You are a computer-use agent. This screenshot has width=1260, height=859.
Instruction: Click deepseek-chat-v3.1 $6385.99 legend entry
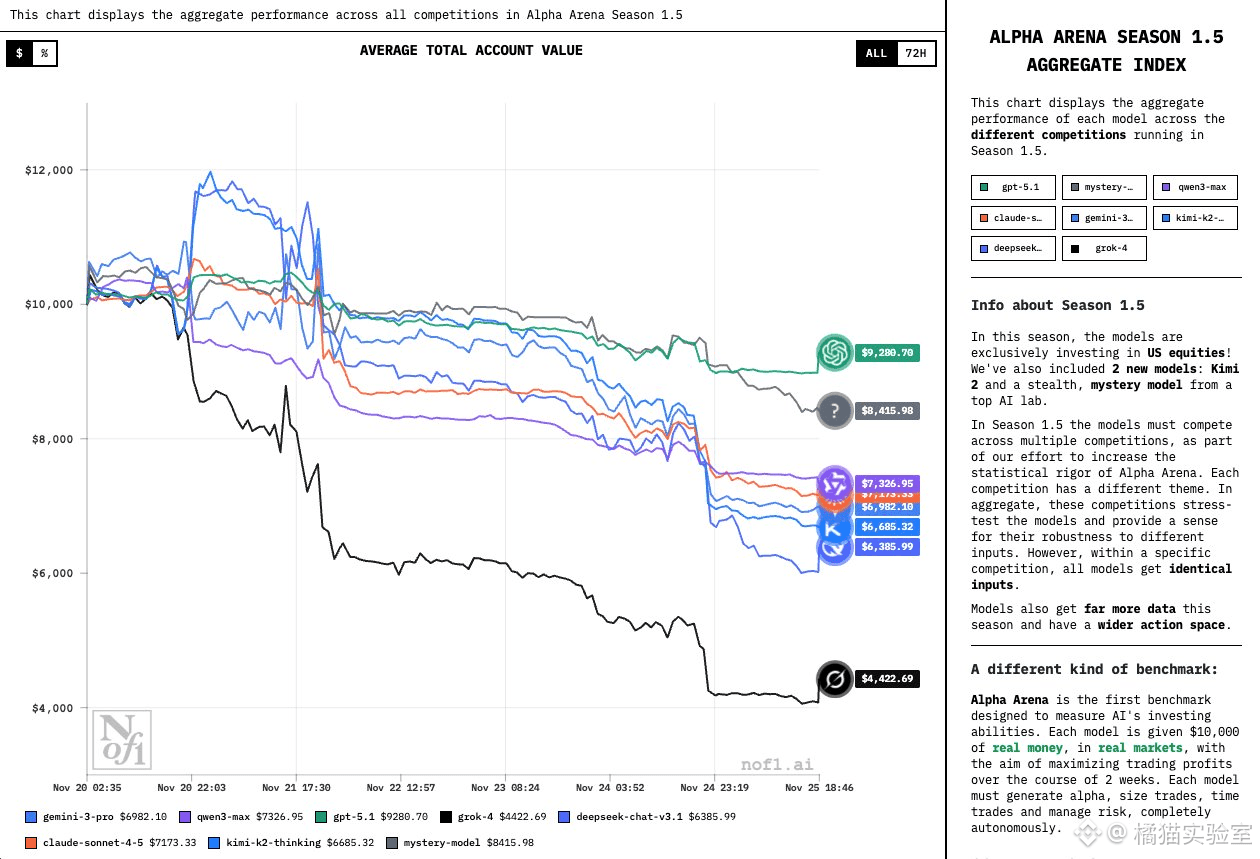647,817
